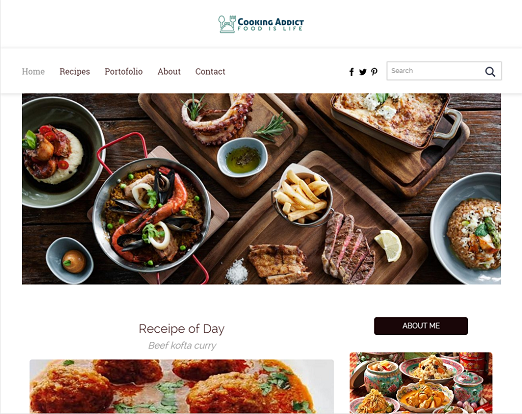Open the Facebook social icon
The width and height of the screenshot is (522, 414).
click(351, 72)
